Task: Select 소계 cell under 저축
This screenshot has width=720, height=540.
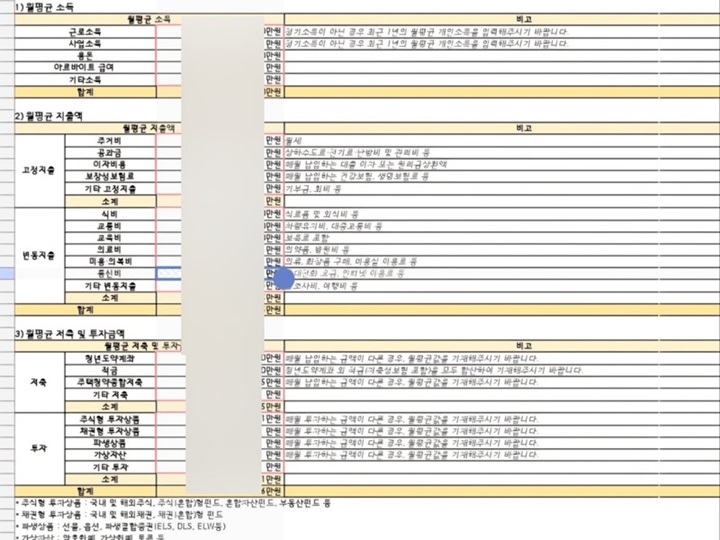Action: [x=110, y=406]
